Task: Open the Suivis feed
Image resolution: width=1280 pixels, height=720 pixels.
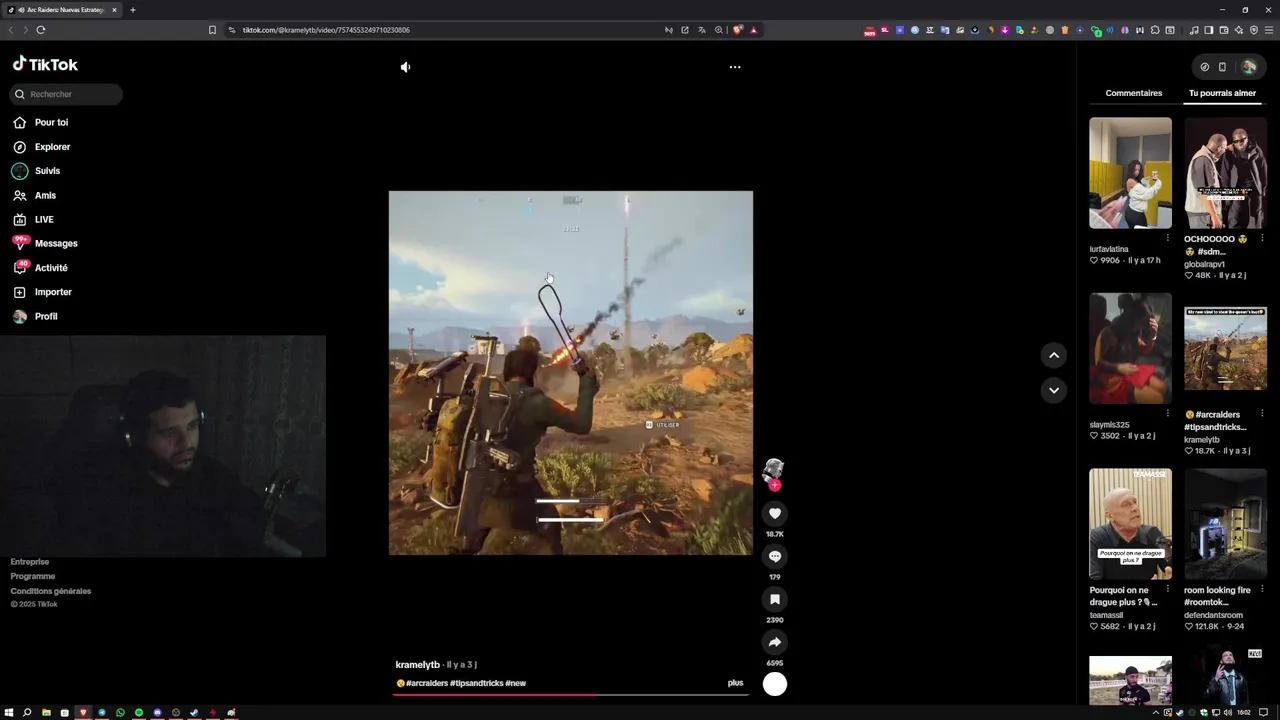Action: pyautogui.click(x=36, y=171)
